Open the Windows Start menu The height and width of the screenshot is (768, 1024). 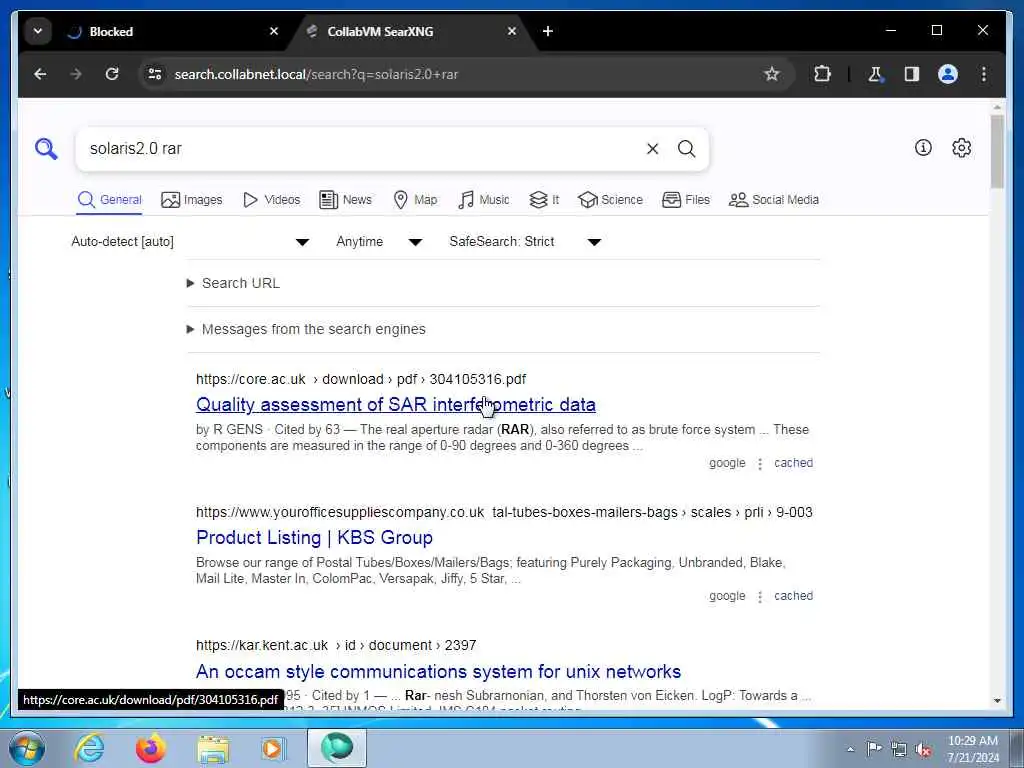(x=27, y=748)
